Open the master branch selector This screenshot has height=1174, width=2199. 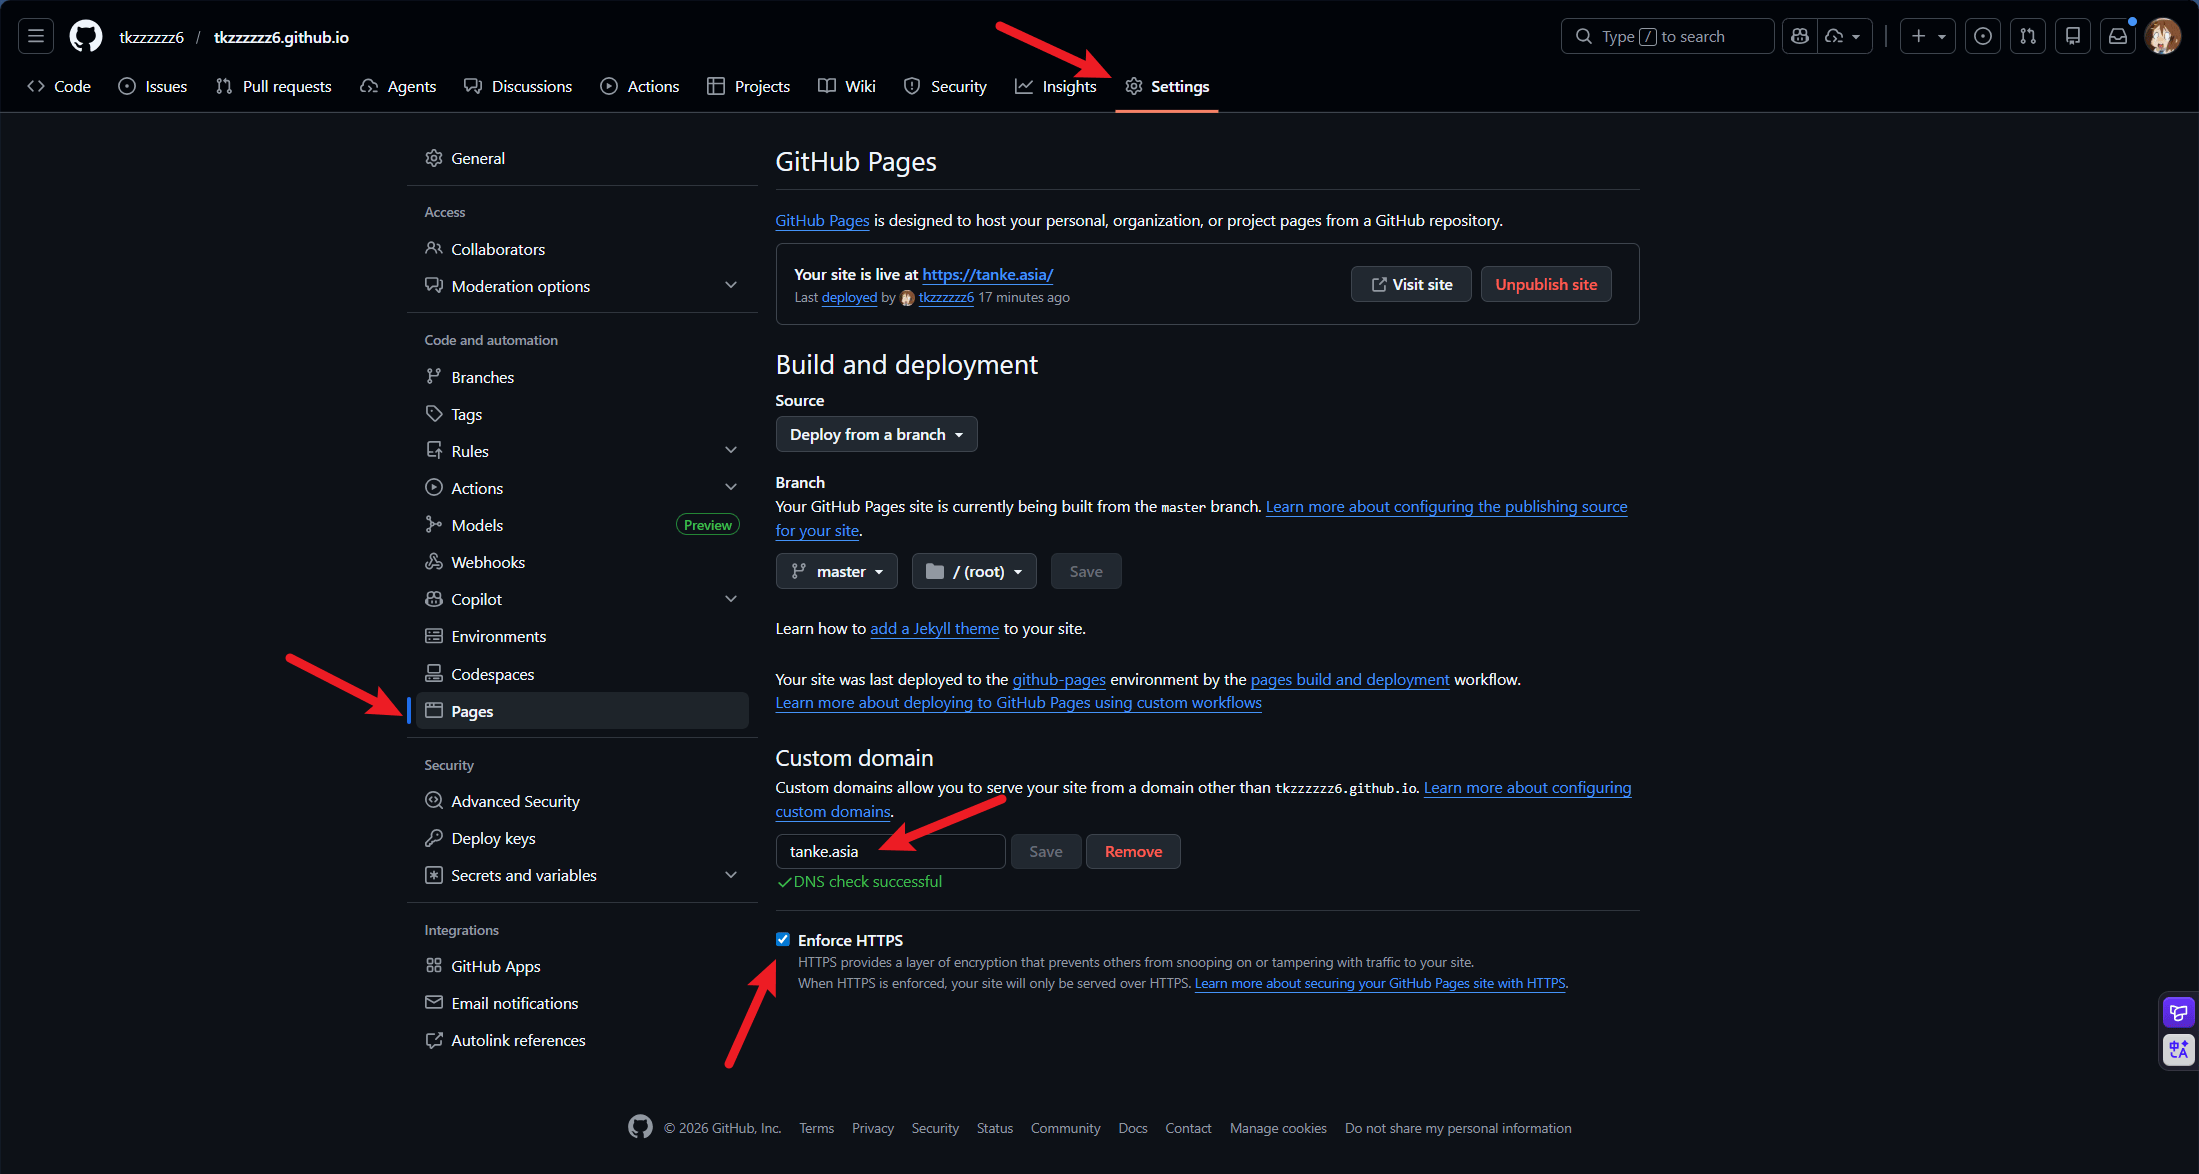[x=836, y=571]
